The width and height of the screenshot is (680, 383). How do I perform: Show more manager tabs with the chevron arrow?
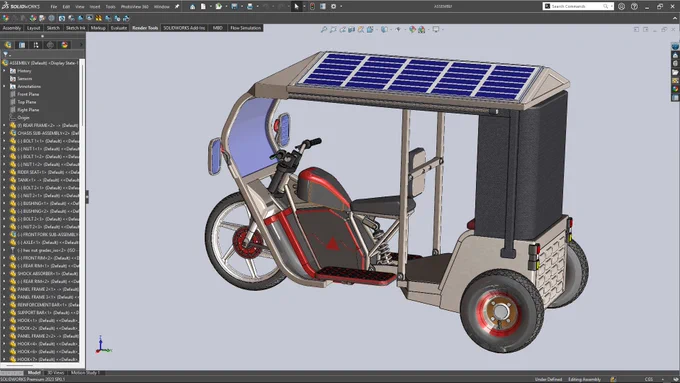pyautogui.click(x=81, y=45)
